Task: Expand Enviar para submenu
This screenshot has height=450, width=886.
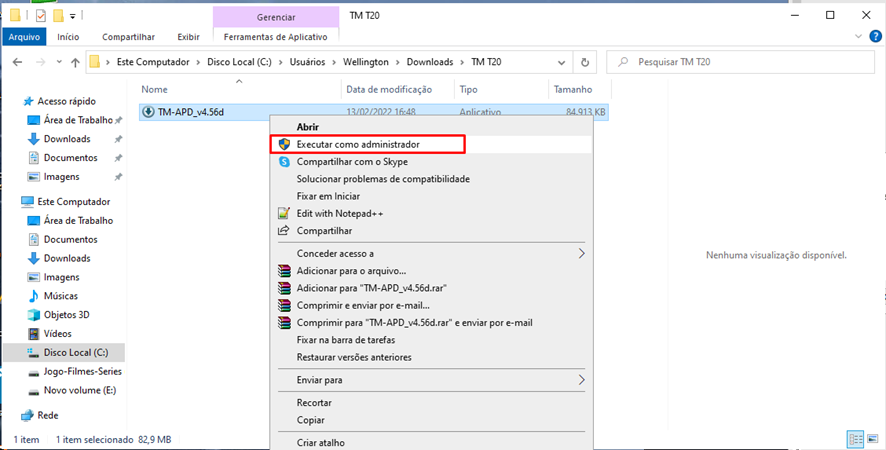Action: (432, 380)
